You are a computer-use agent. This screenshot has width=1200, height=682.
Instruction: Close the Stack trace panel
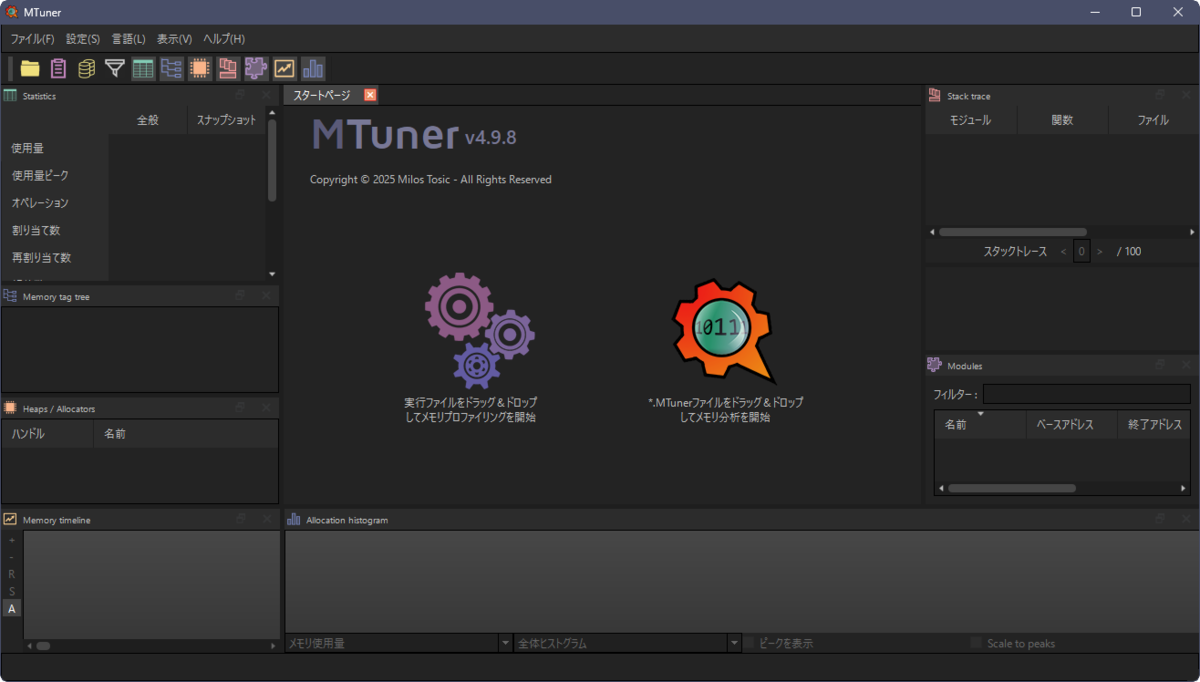coord(1186,95)
